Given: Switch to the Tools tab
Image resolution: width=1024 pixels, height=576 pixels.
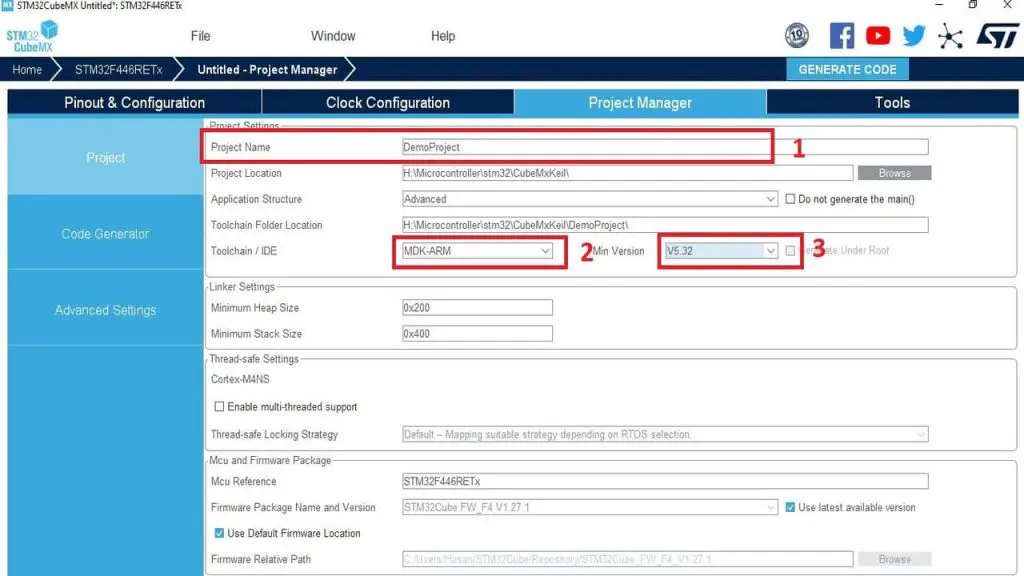Looking at the screenshot, I should 892,103.
